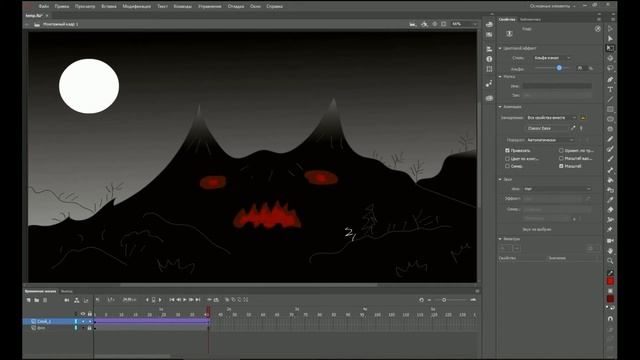Play the timeline animation

[x=184, y=300]
